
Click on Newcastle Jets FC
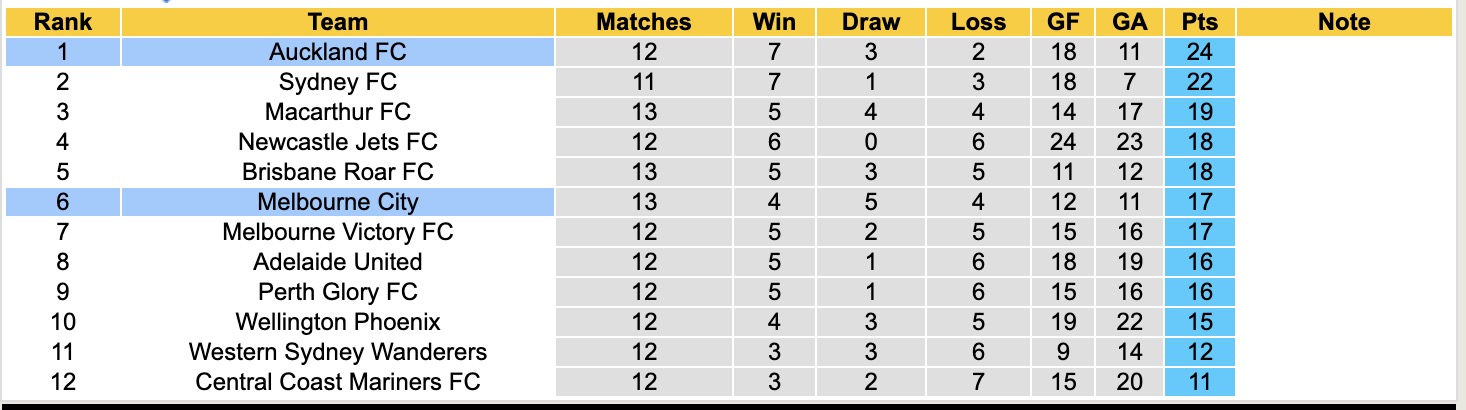pos(338,142)
